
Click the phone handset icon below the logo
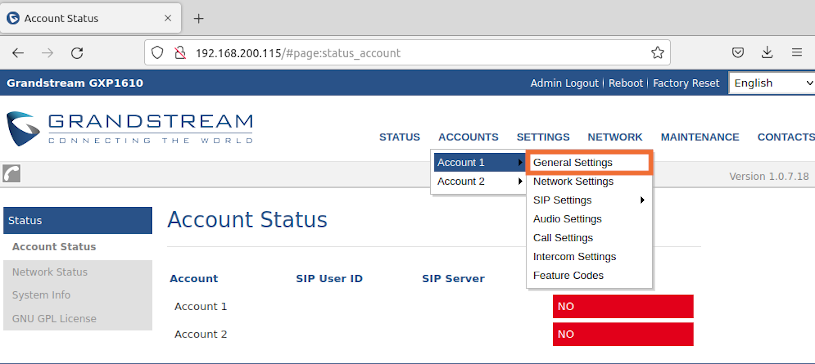click(11, 174)
